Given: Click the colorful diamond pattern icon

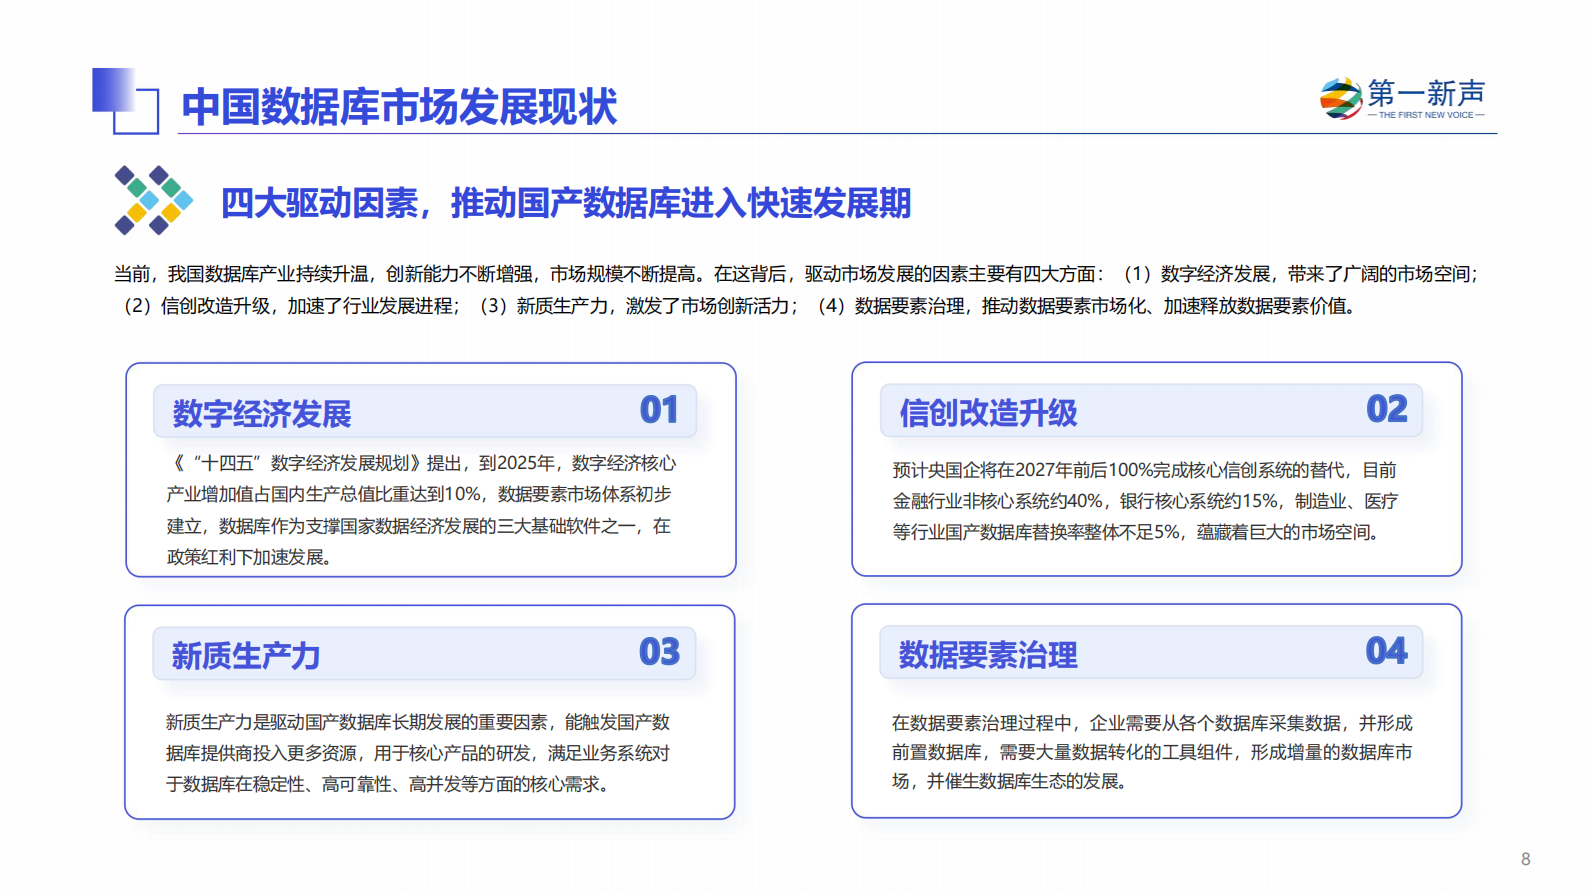Looking at the screenshot, I should (x=153, y=200).
